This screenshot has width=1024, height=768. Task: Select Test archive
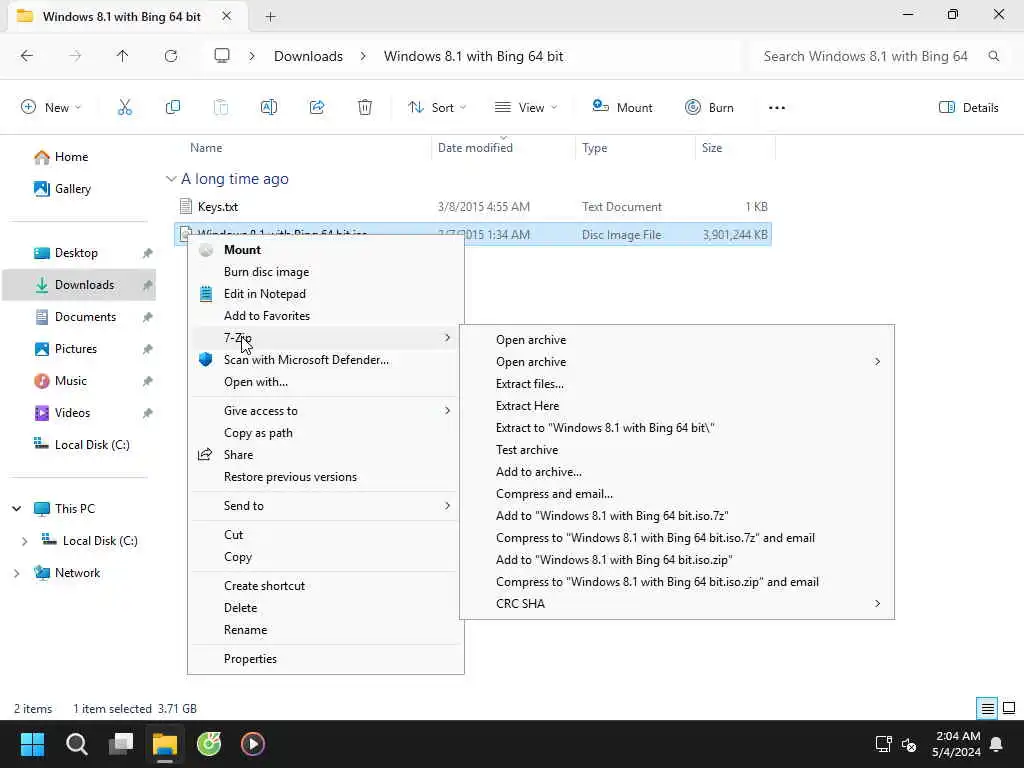pyautogui.click(x=677, y=450)
